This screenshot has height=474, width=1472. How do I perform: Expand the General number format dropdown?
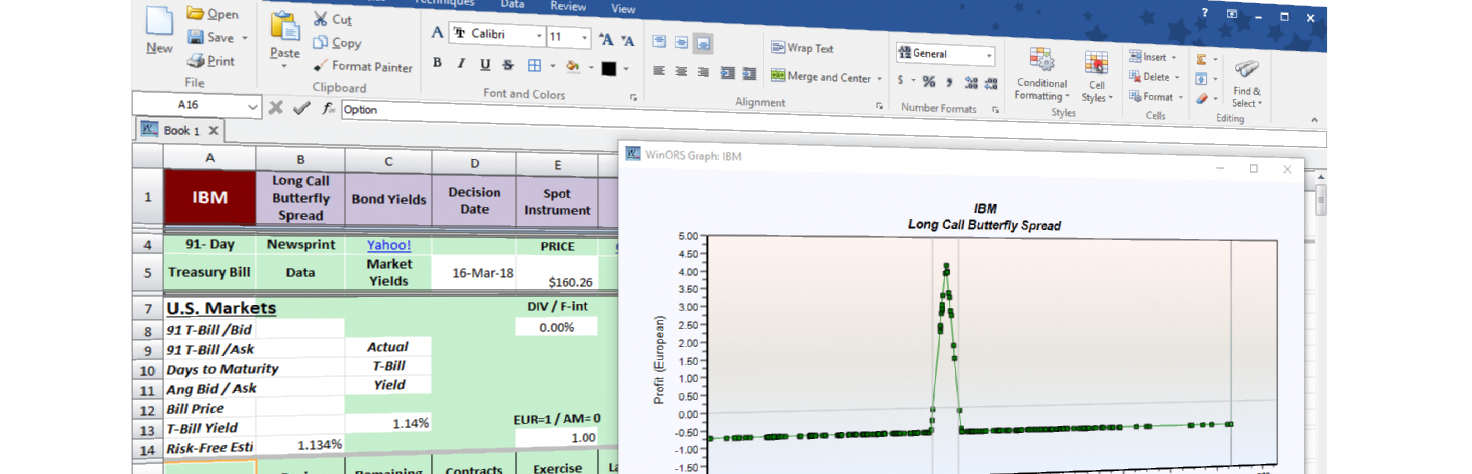click(989, 54)
